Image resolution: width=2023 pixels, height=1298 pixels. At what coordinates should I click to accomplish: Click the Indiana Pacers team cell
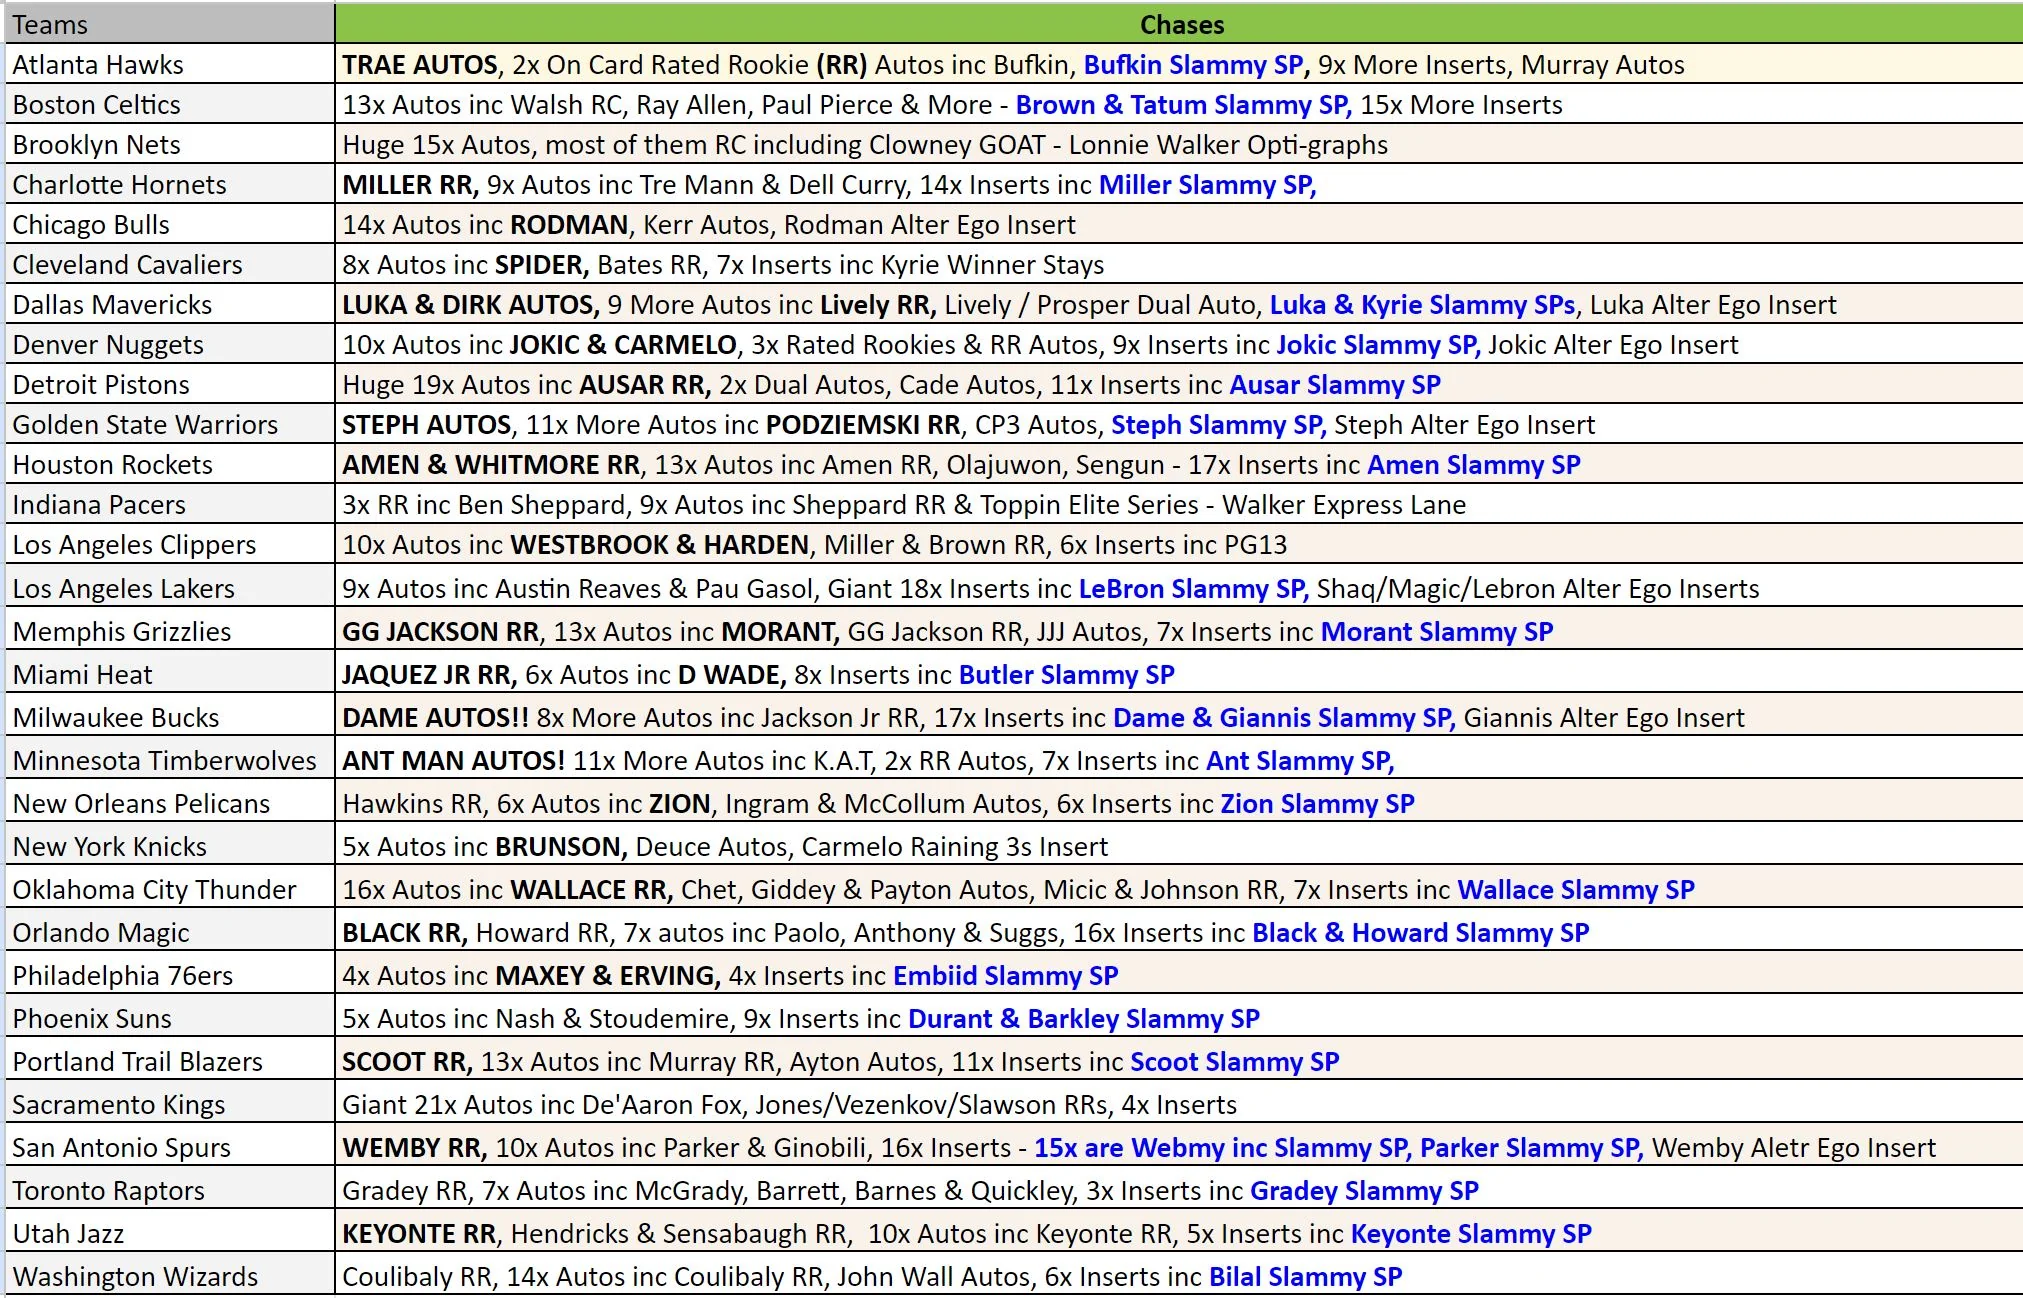(x=170, y=504)
